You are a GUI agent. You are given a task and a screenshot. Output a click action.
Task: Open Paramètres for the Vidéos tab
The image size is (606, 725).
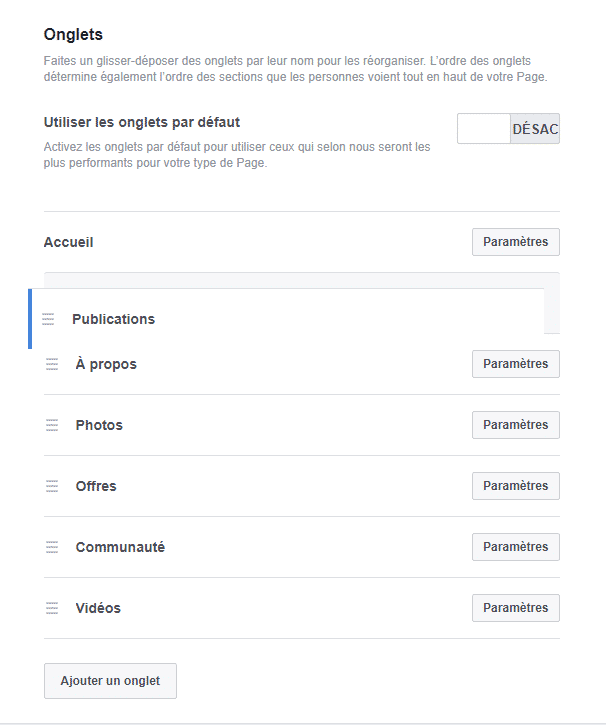(515, 608)
